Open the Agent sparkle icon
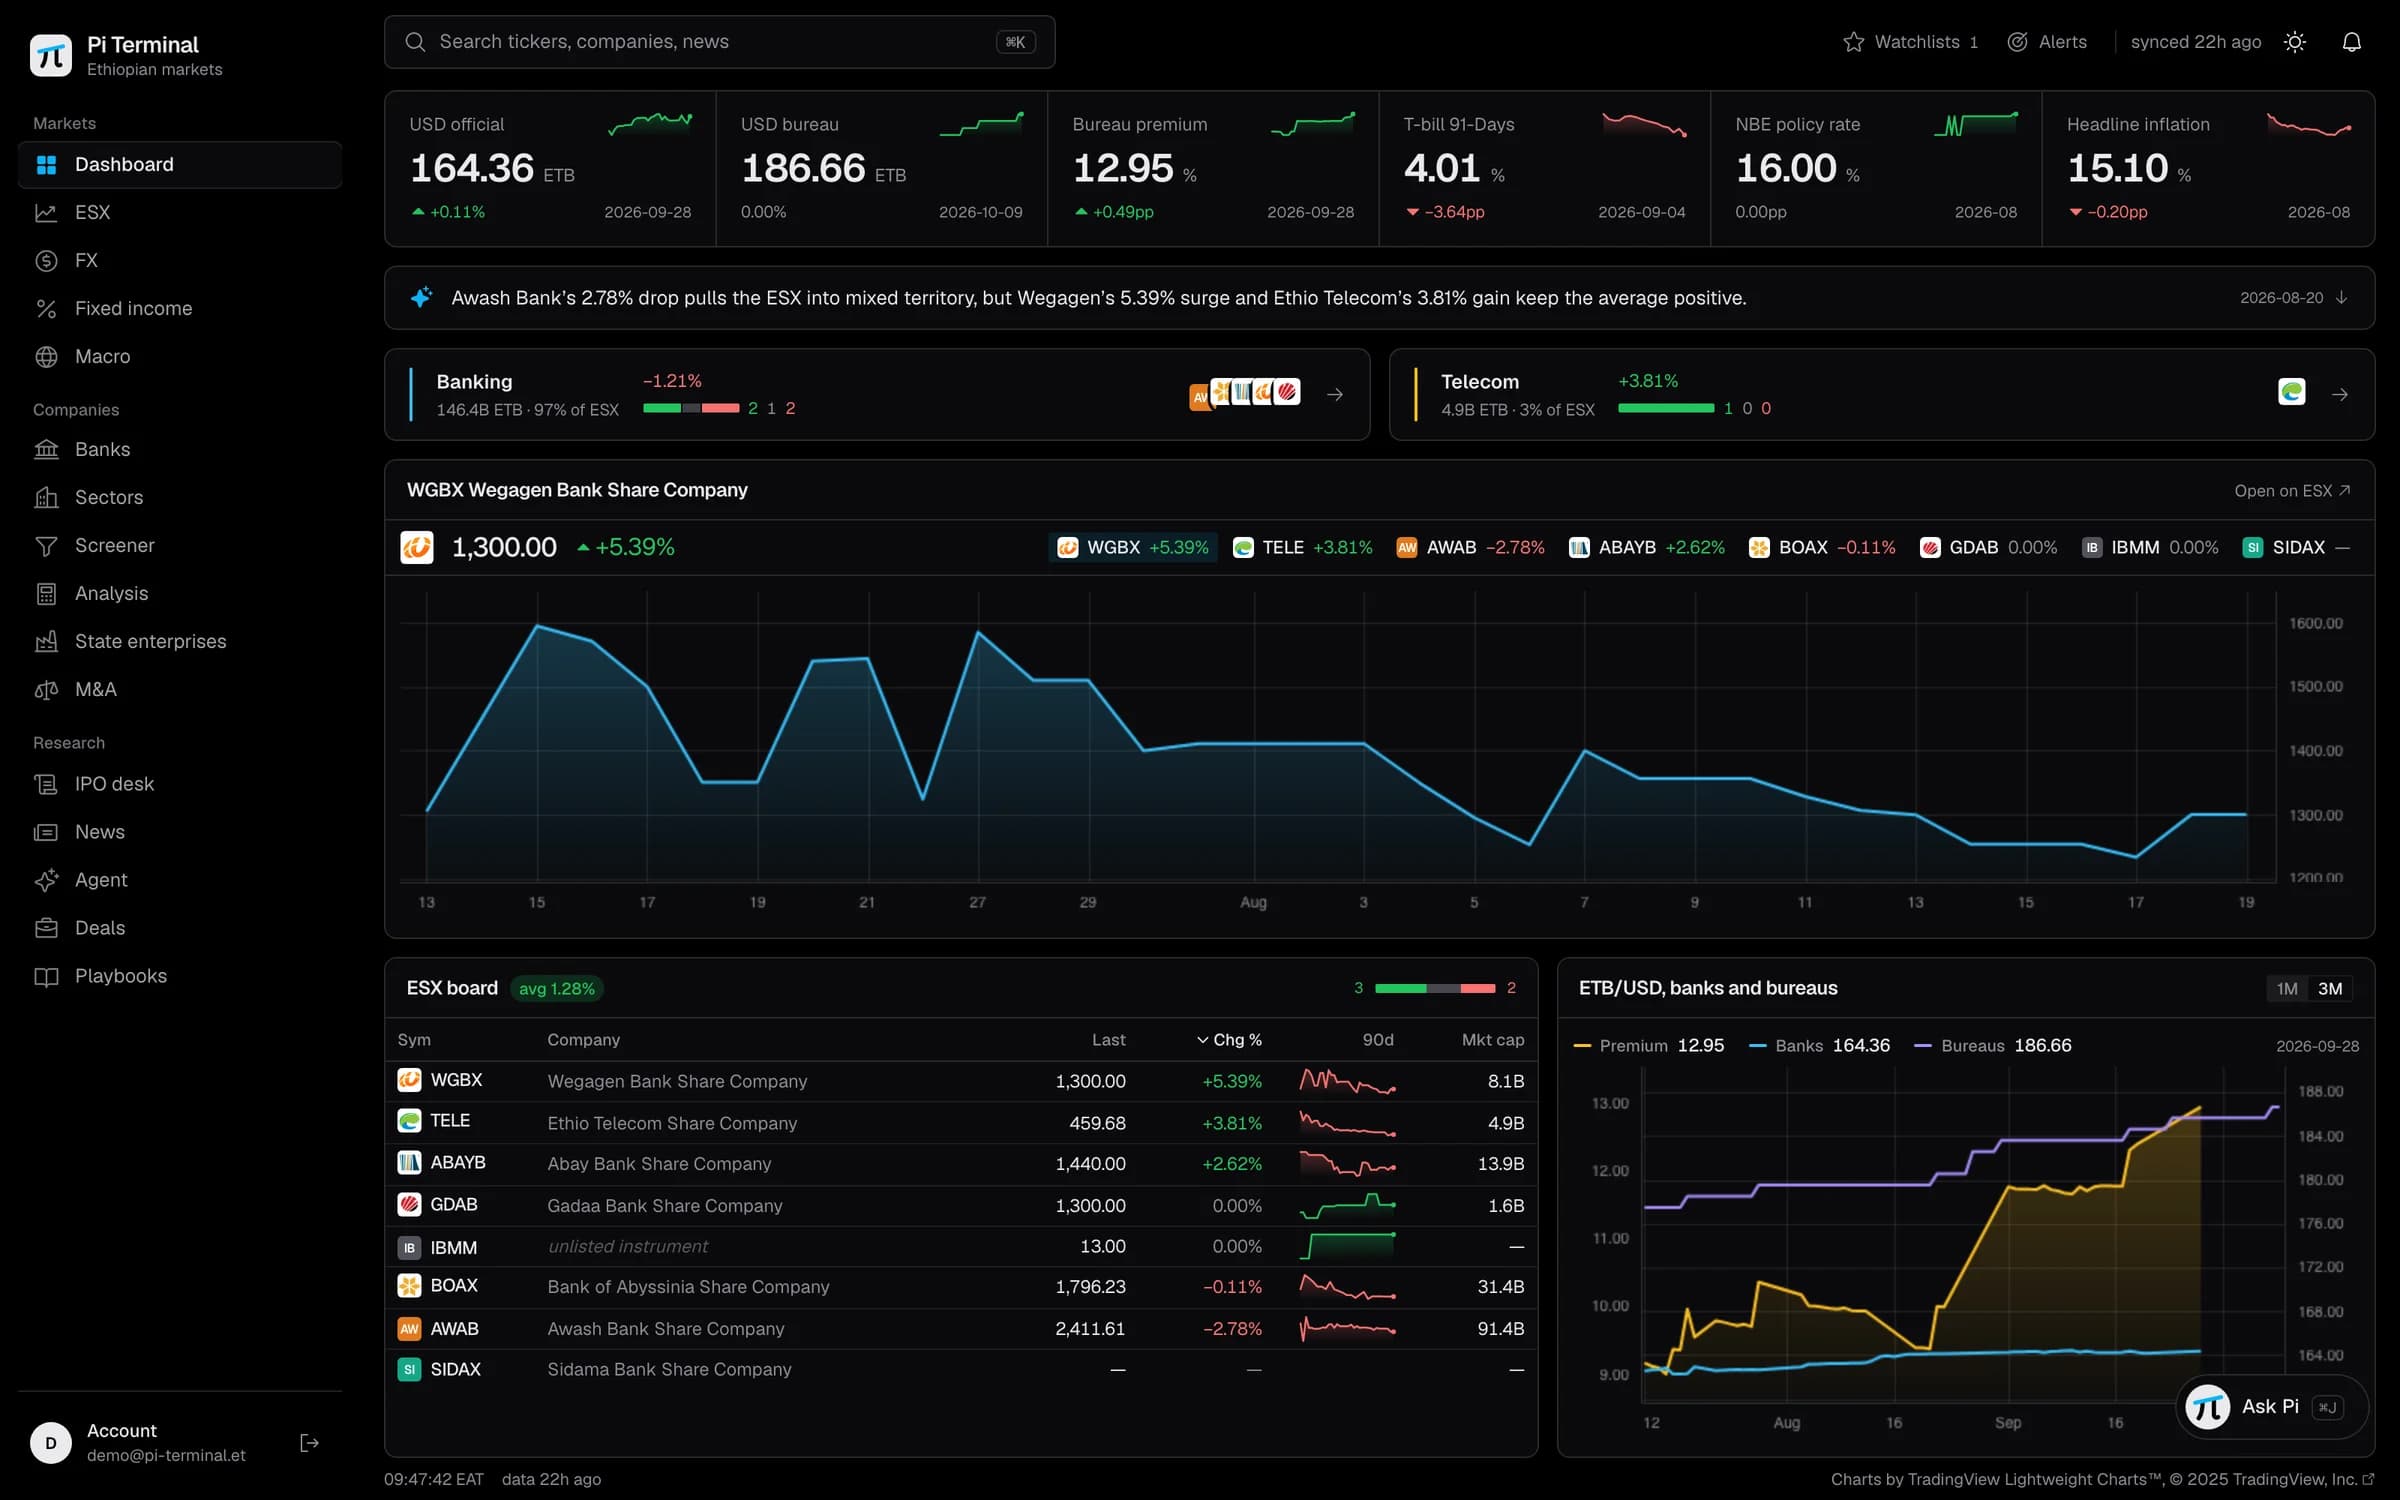 [46, 880]
